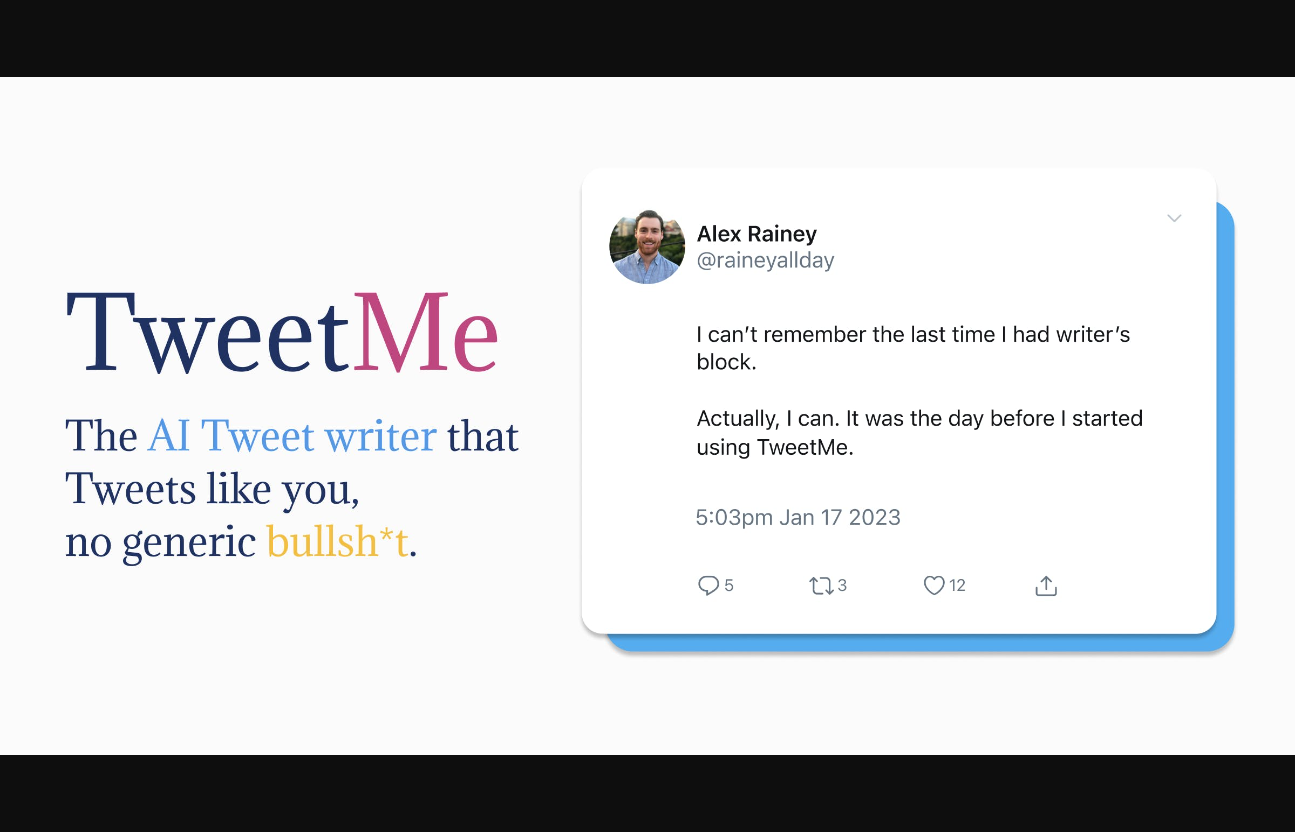
Task: Click the like count number 12
Action: pos(958,586)
